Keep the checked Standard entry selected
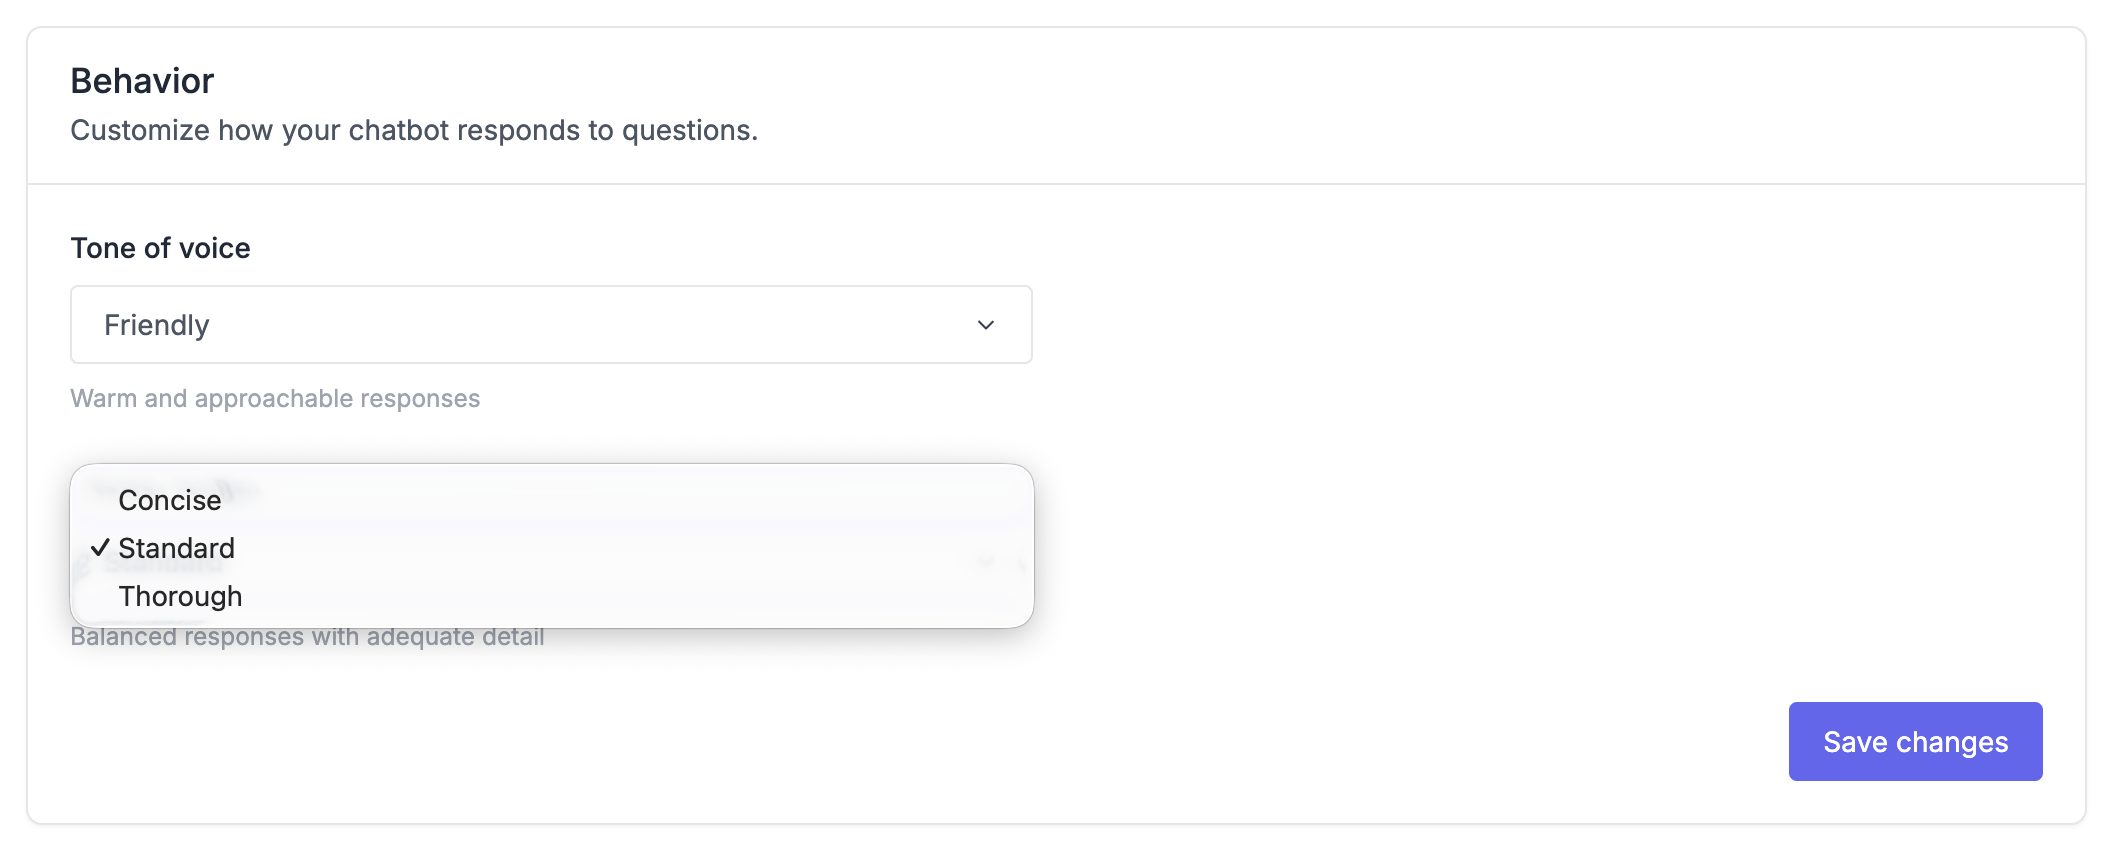Image resolution: width=2126 pixels, height=858 pixels. pyautogui.click(x=177, y=548)
